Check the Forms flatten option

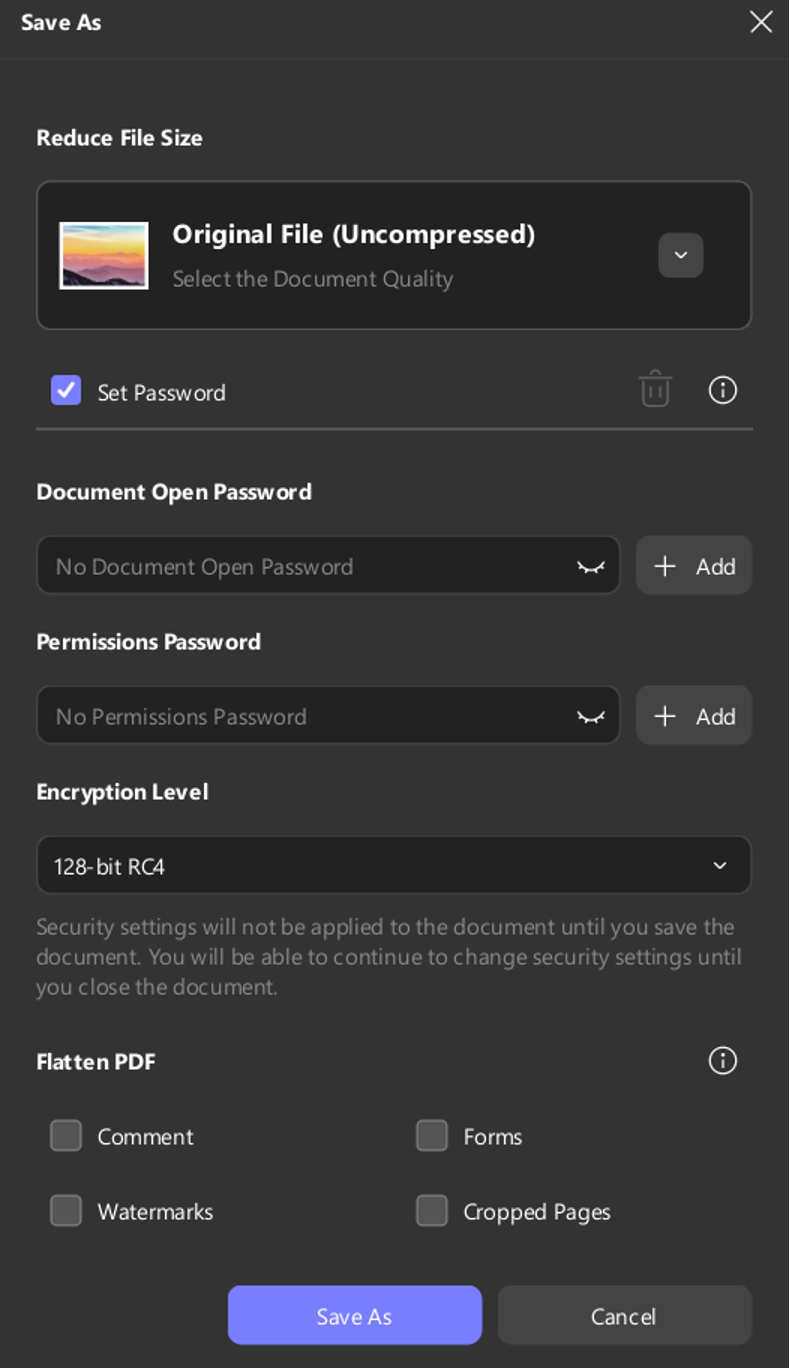point(432,1136)
